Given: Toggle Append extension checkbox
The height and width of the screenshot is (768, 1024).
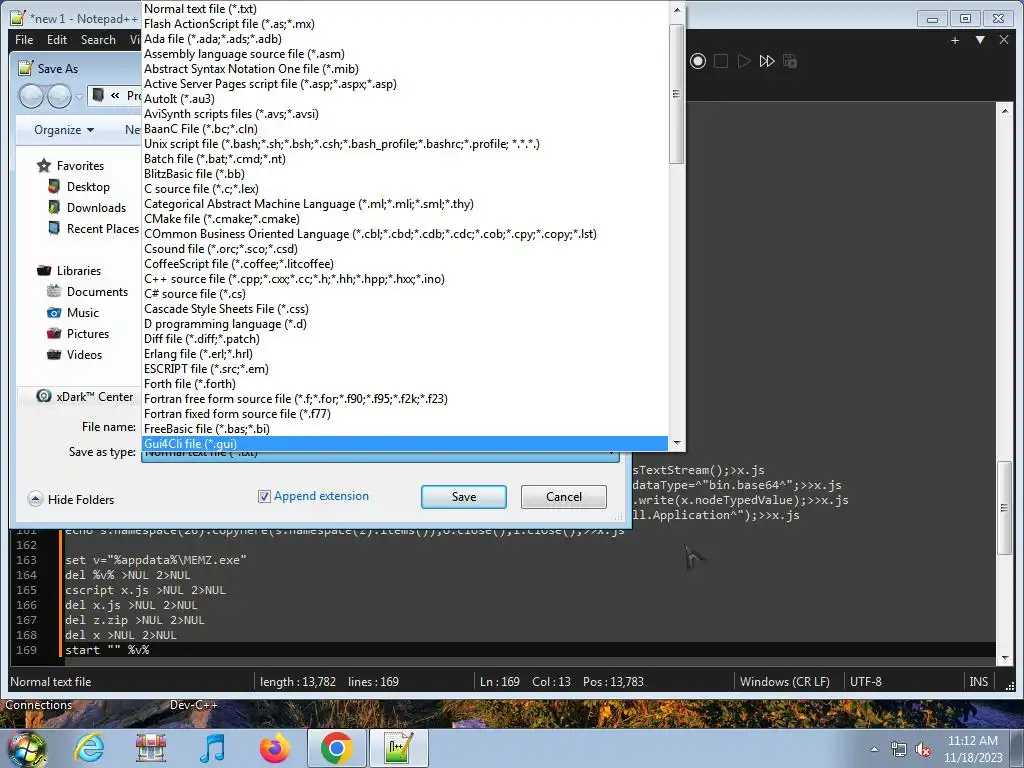Looking at the screenshot, I should [x=264, y=496].
